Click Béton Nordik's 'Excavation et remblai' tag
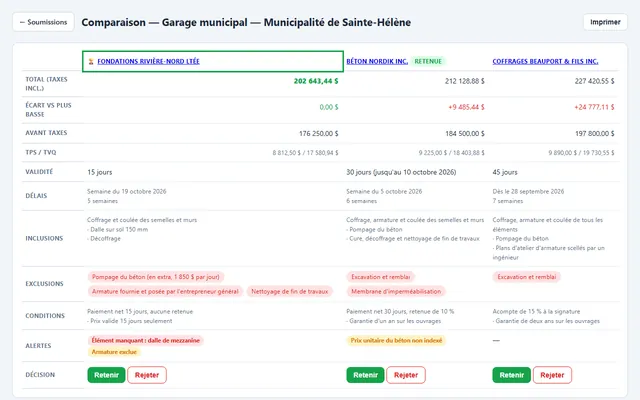Screen dimensions: 640x400 [380, 277]
